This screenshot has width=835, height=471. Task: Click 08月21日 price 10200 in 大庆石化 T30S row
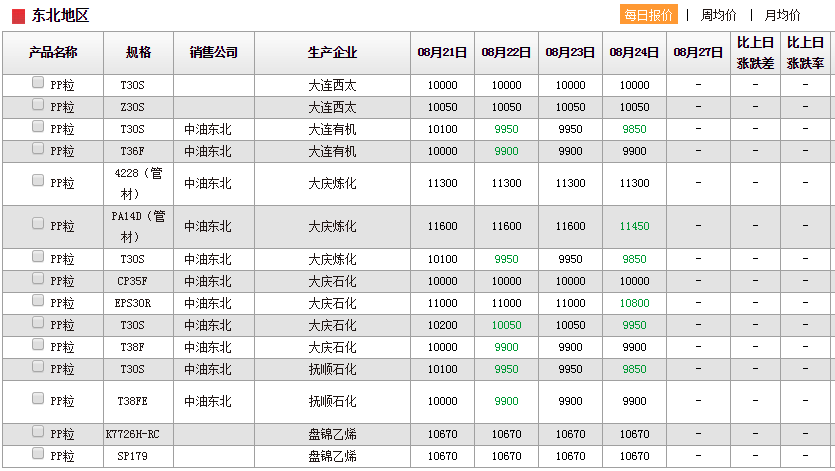[x=443, y=325]
